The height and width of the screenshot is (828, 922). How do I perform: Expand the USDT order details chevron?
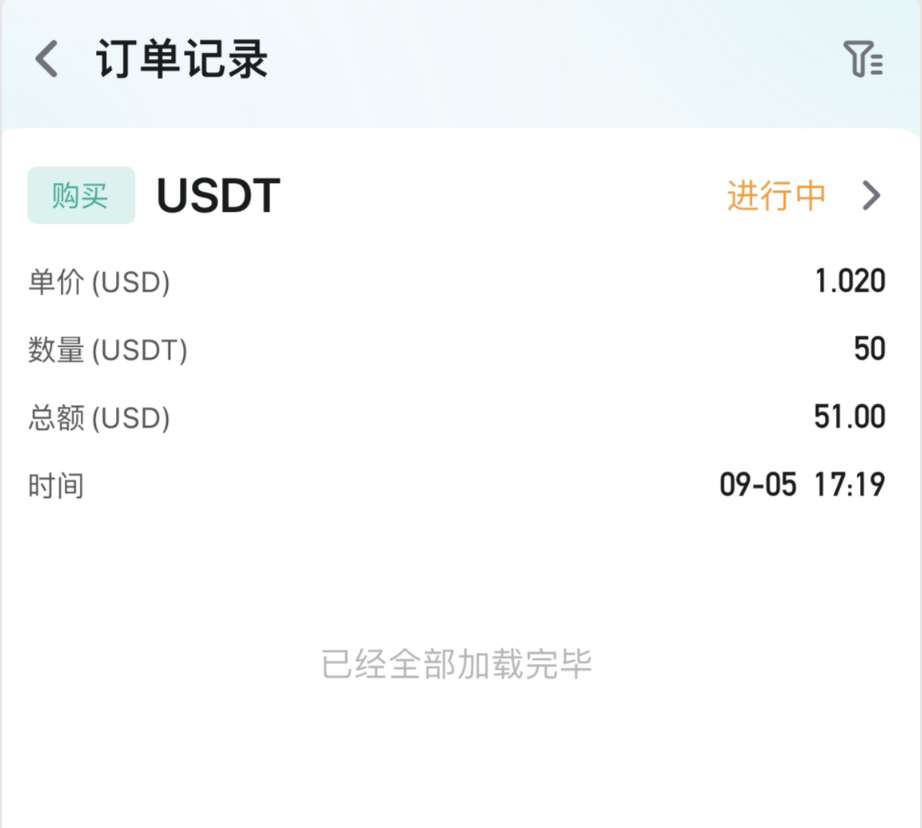[x=871, y=195]
